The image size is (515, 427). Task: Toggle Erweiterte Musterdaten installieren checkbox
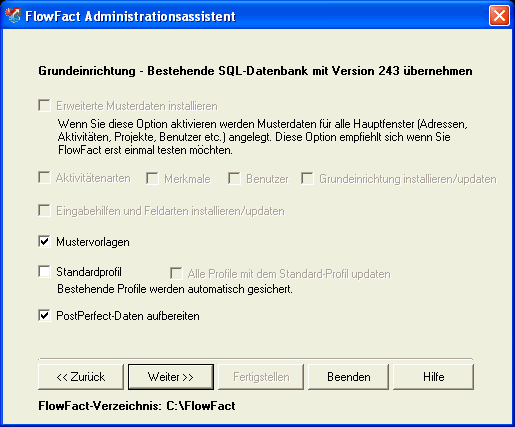(44, 105)
